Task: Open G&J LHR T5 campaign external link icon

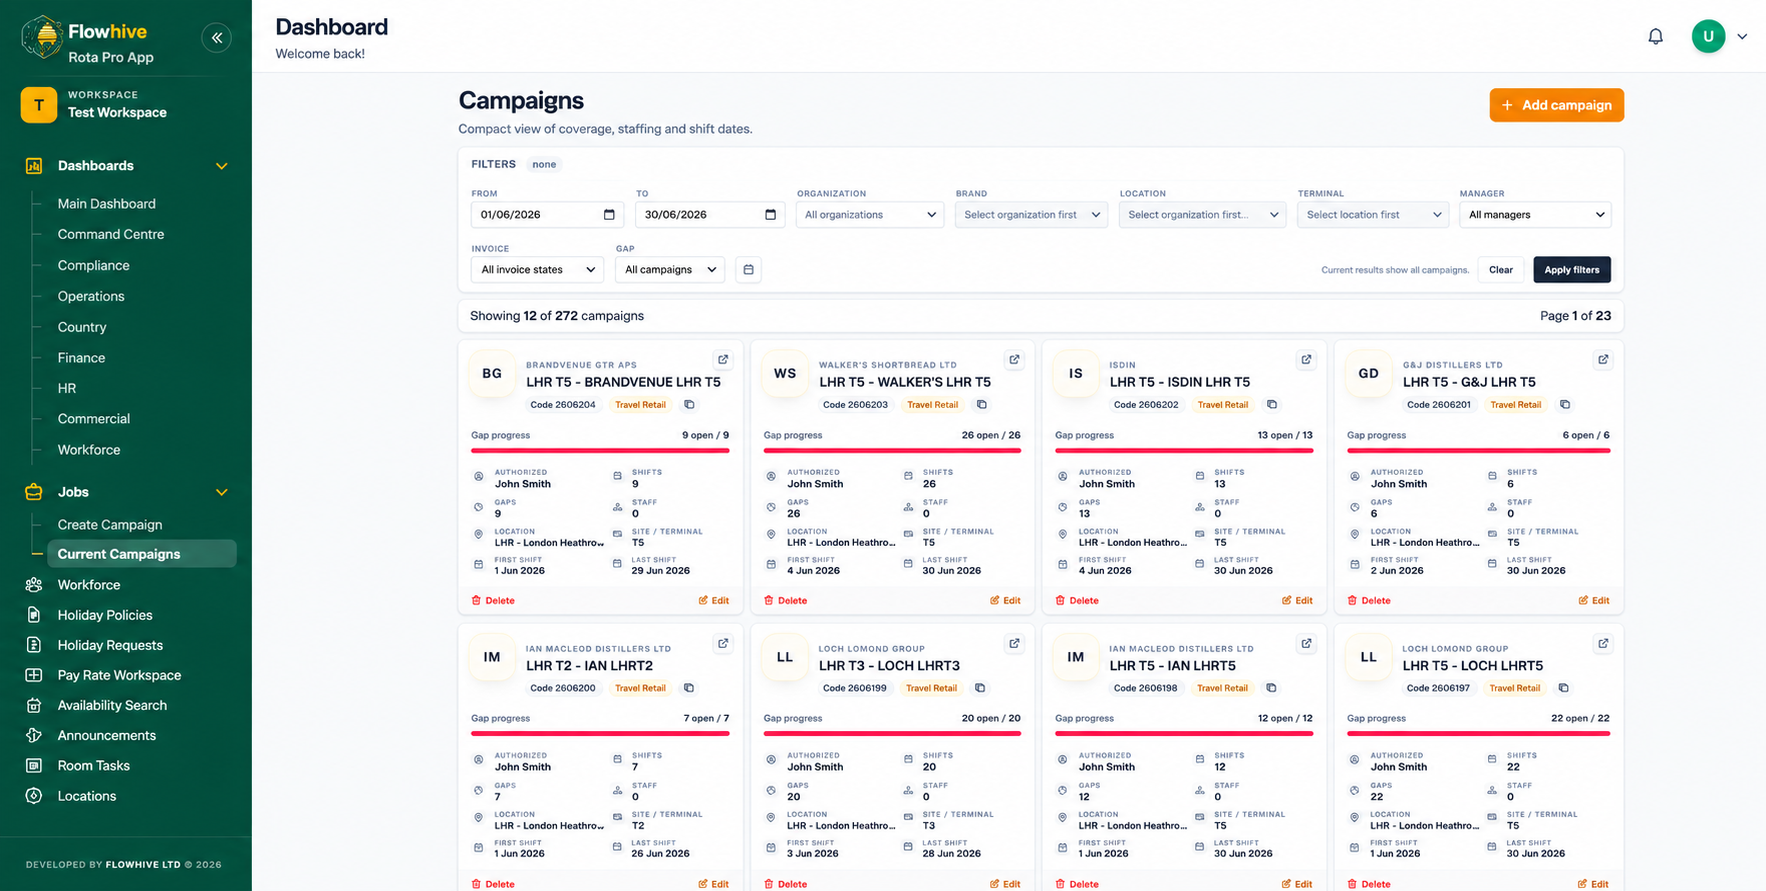Action: pyautogui.click(x=1603, y=360)
